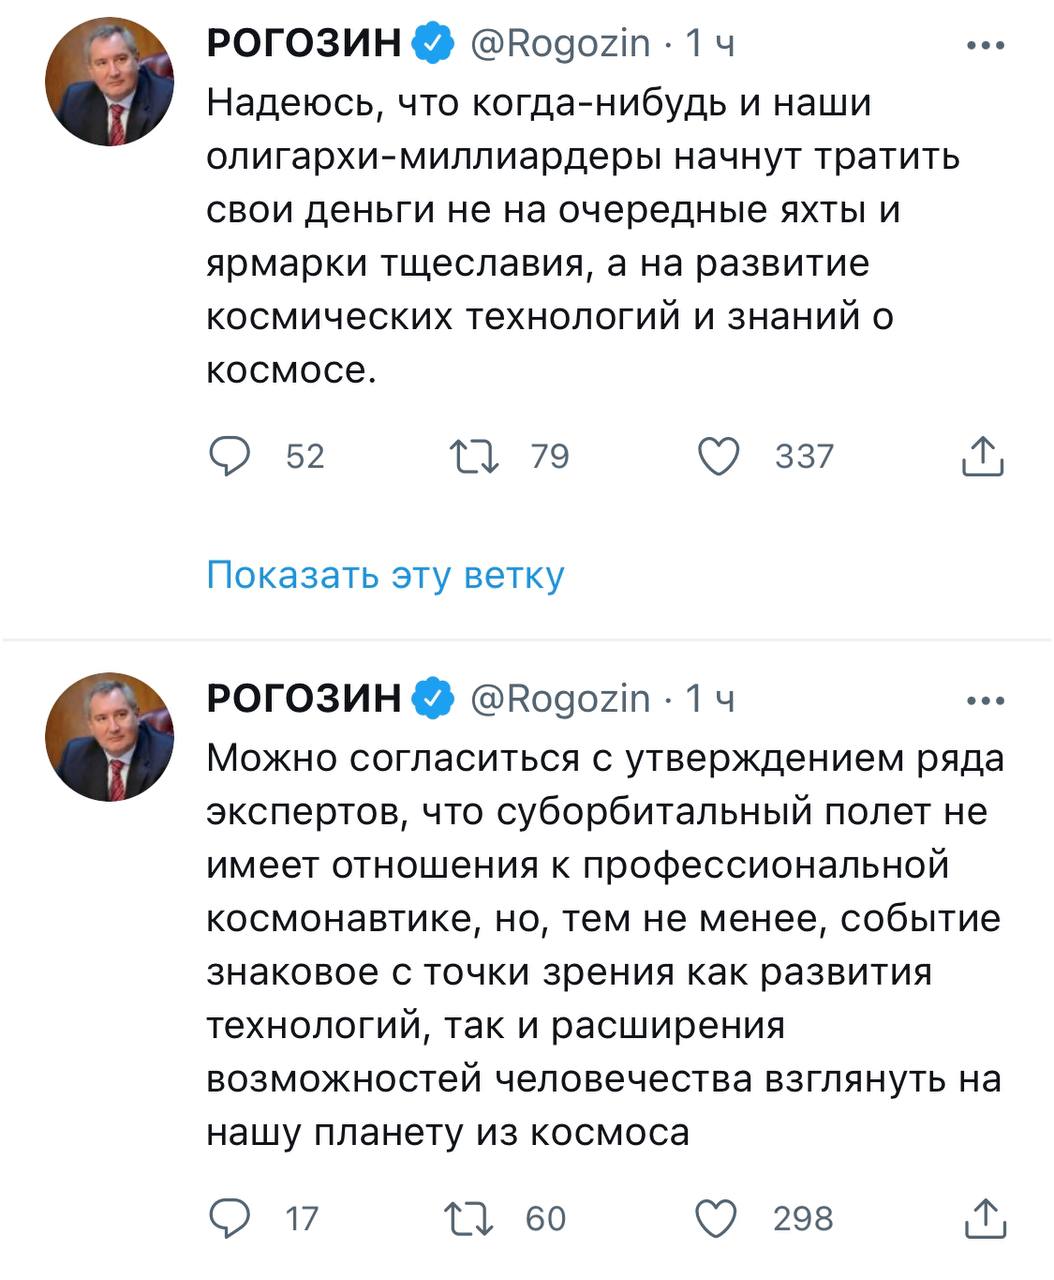This screenshot has width=1054, height=1280.
Task: Like the tweet with 298 likes
Action: 718,1218
